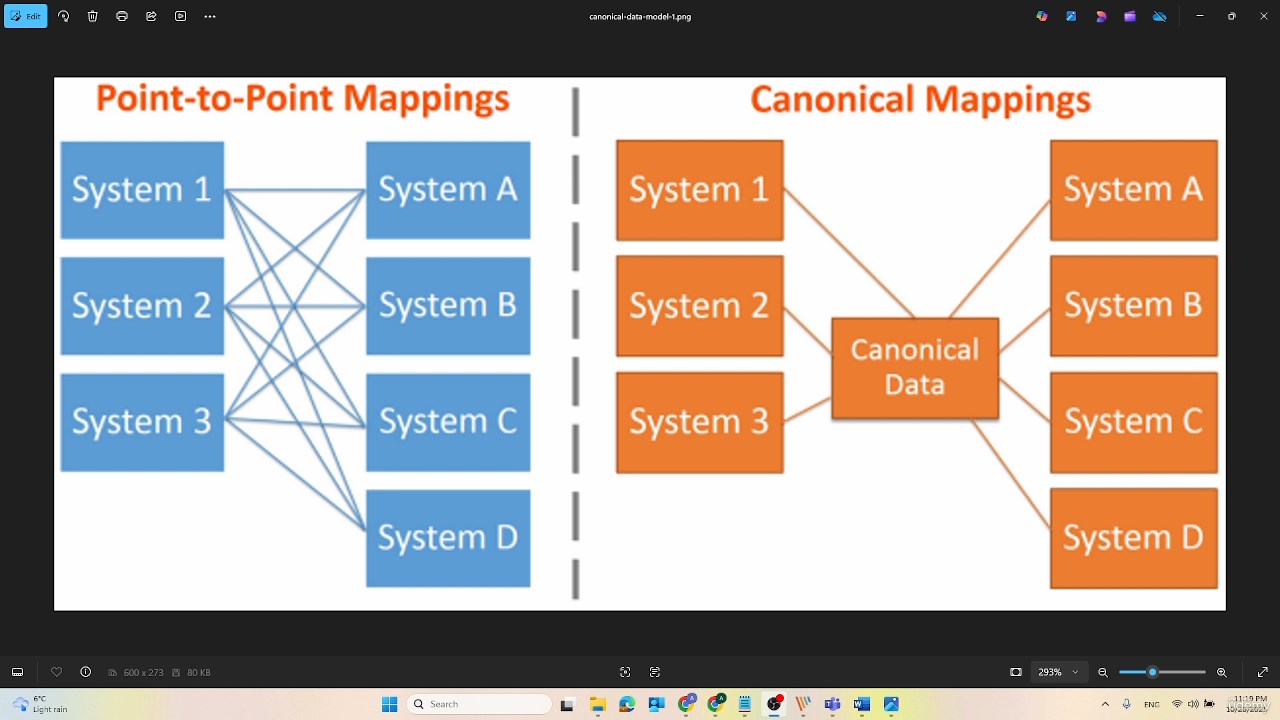Open Microsoft Teams from the taskbar

click(x=832, y=704)
